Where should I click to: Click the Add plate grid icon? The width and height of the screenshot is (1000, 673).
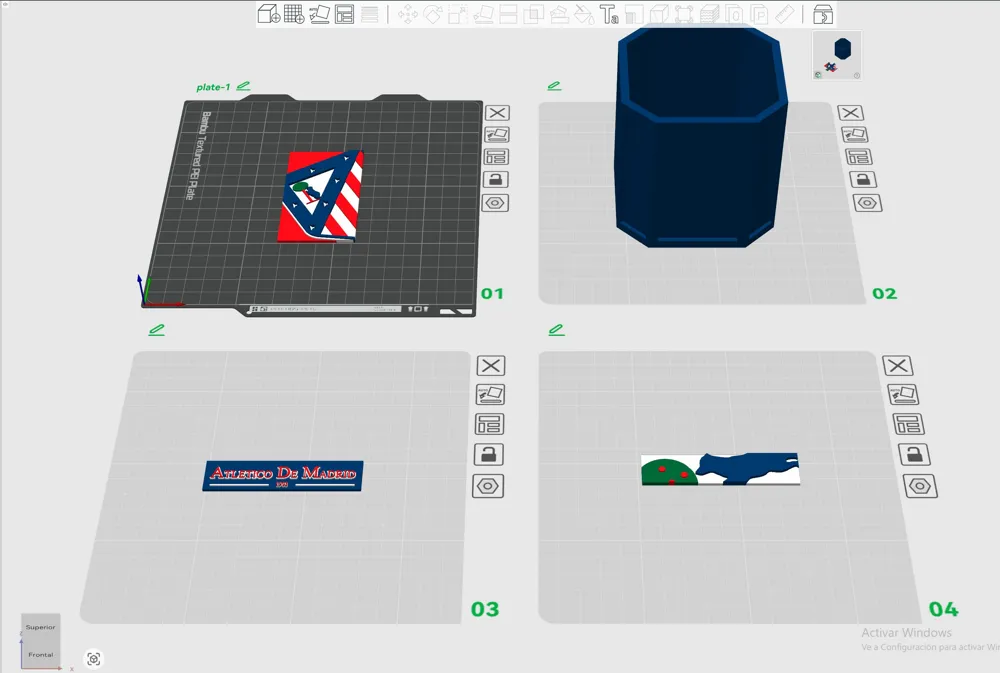[294, 13]
